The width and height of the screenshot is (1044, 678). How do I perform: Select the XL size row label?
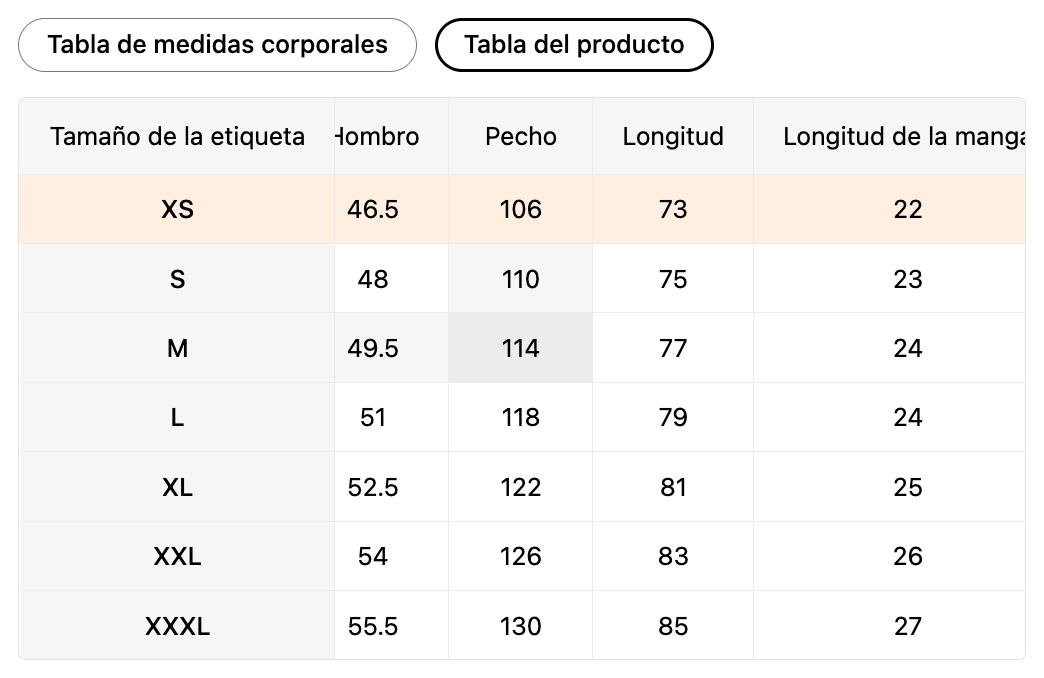click(x=177, y=487)
